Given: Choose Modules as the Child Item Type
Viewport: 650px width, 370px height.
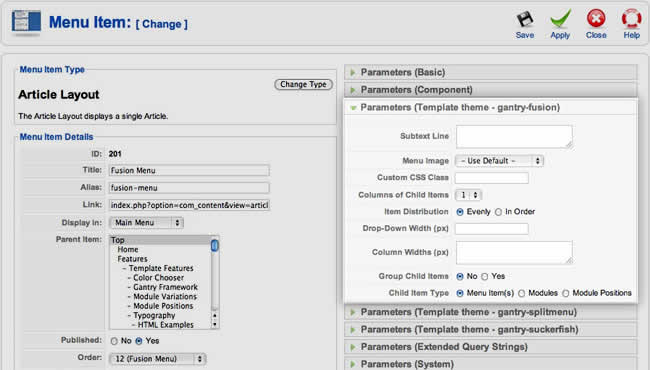Looking at the screenshot, I should click(521, 293).
